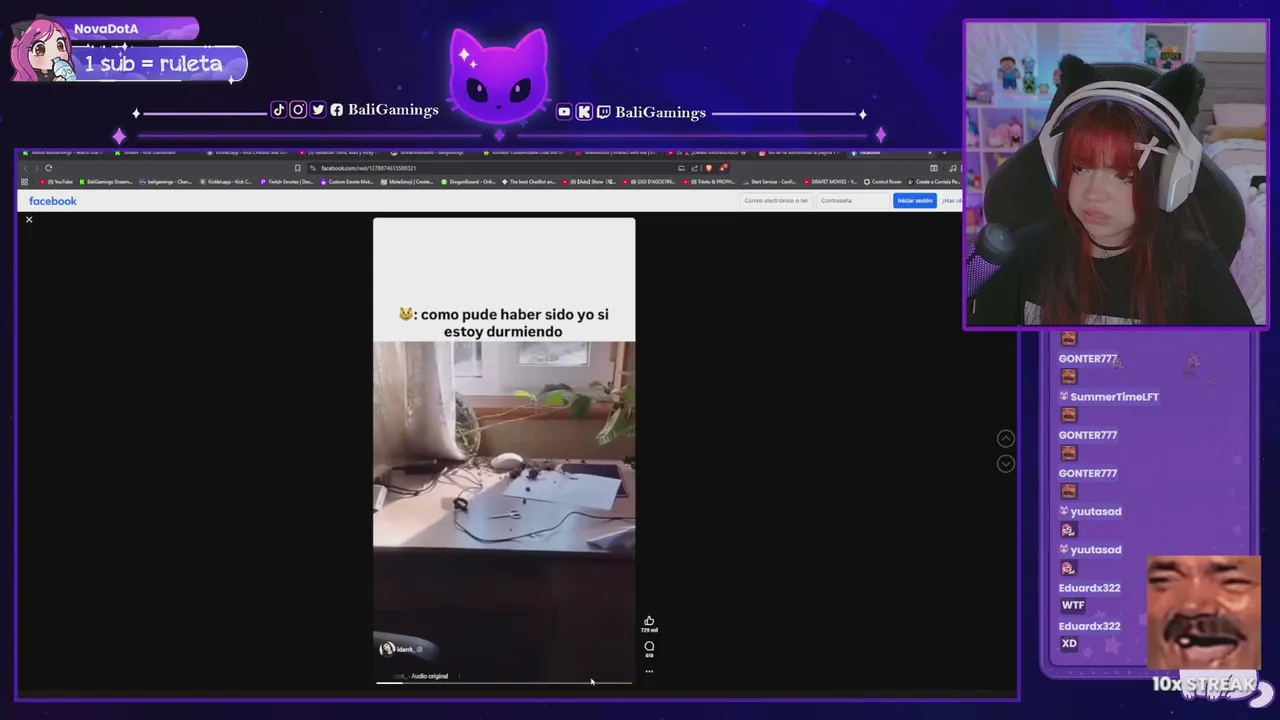Open DragonBound bookmark
The height and width of the screenshot is (720, 1280).
coord(468,182)
